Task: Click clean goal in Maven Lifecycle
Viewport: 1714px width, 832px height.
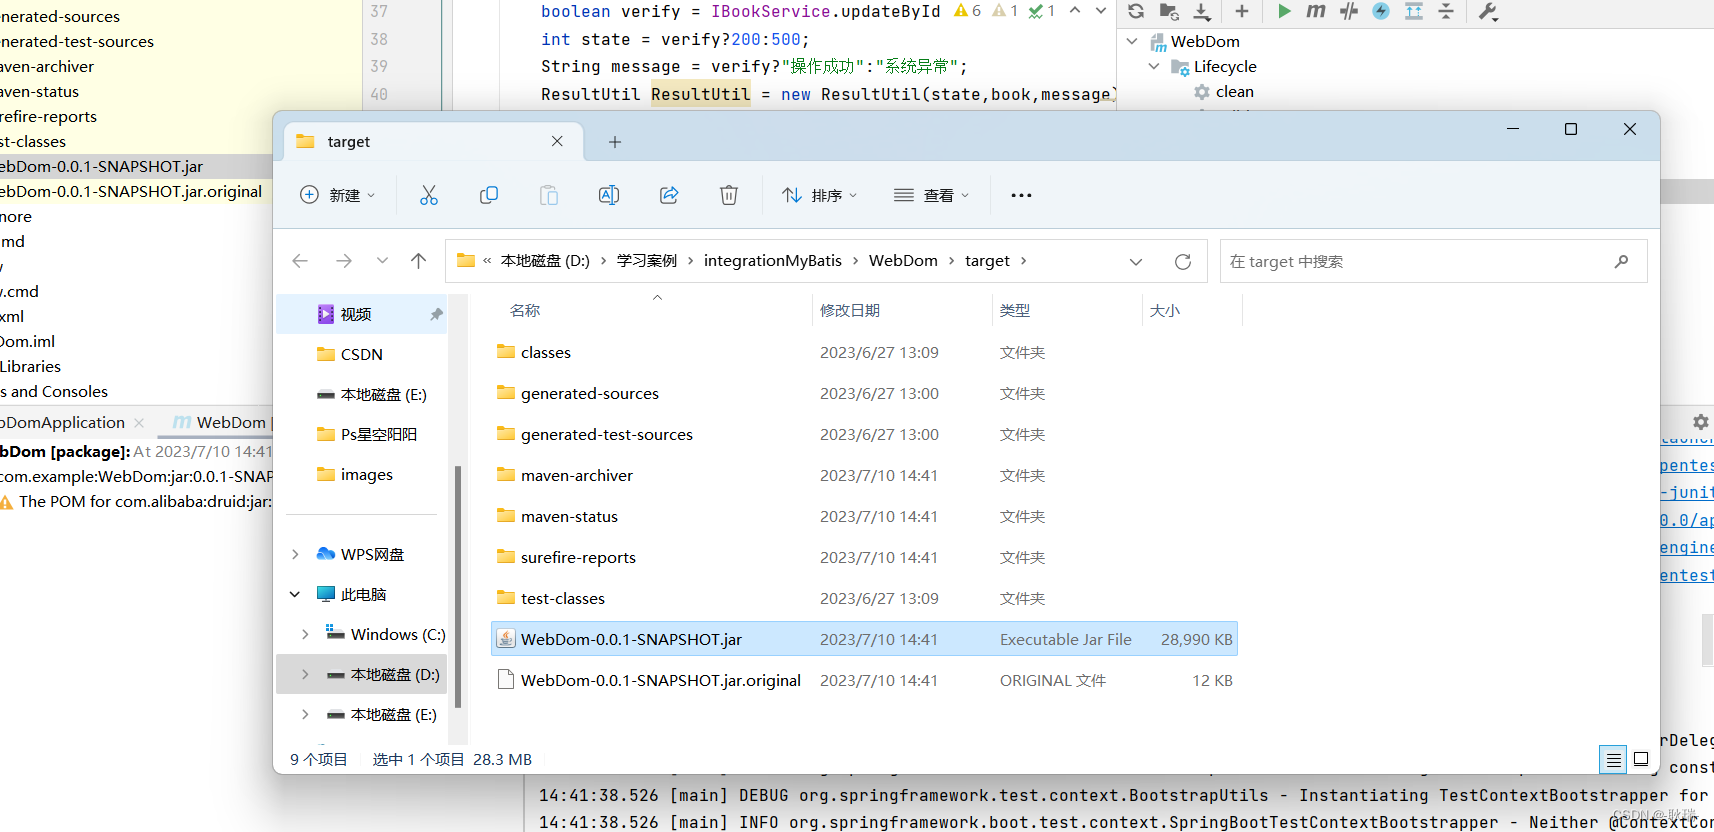Action: pos(1223,92)
